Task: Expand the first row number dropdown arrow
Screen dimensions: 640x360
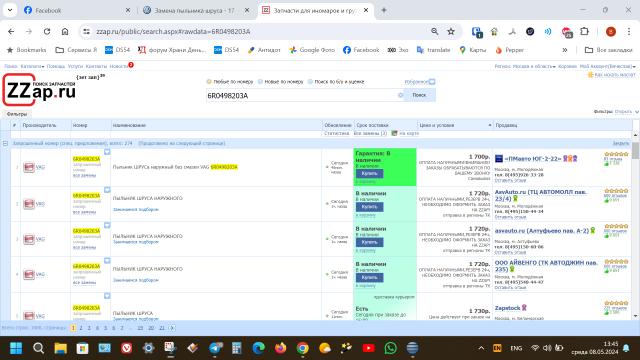Action: (x=107, y=152)
